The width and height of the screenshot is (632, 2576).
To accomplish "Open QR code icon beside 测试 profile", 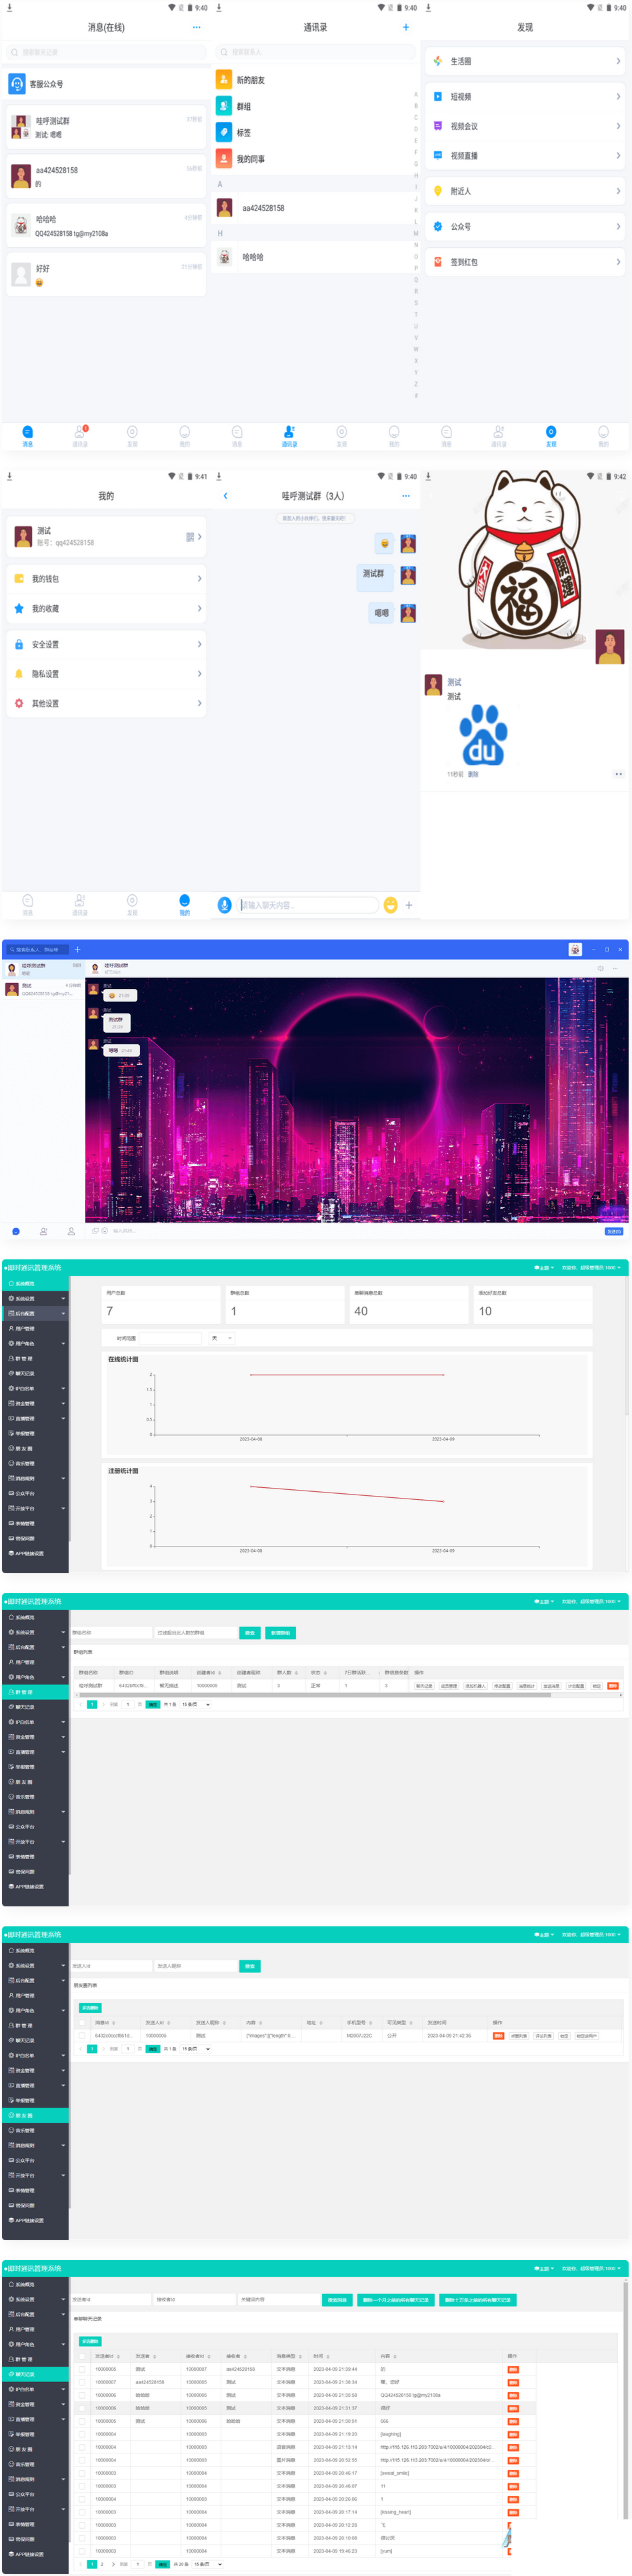I will coord(190,537).
